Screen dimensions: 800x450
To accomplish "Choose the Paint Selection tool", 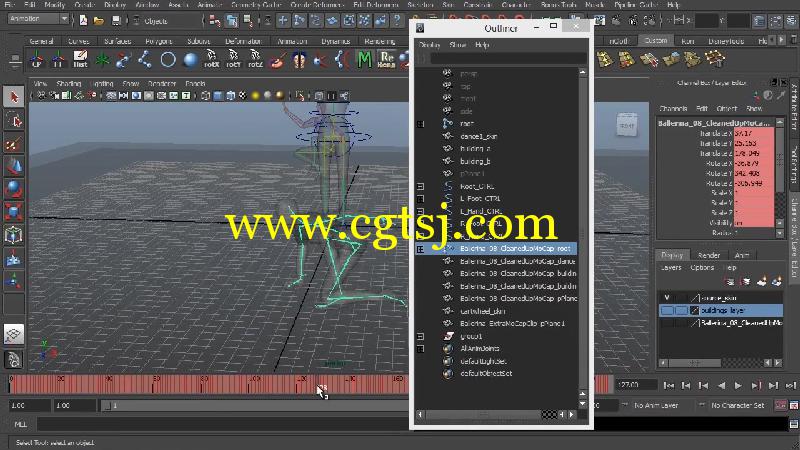I will pyautogui.click(x=14, y=144).
